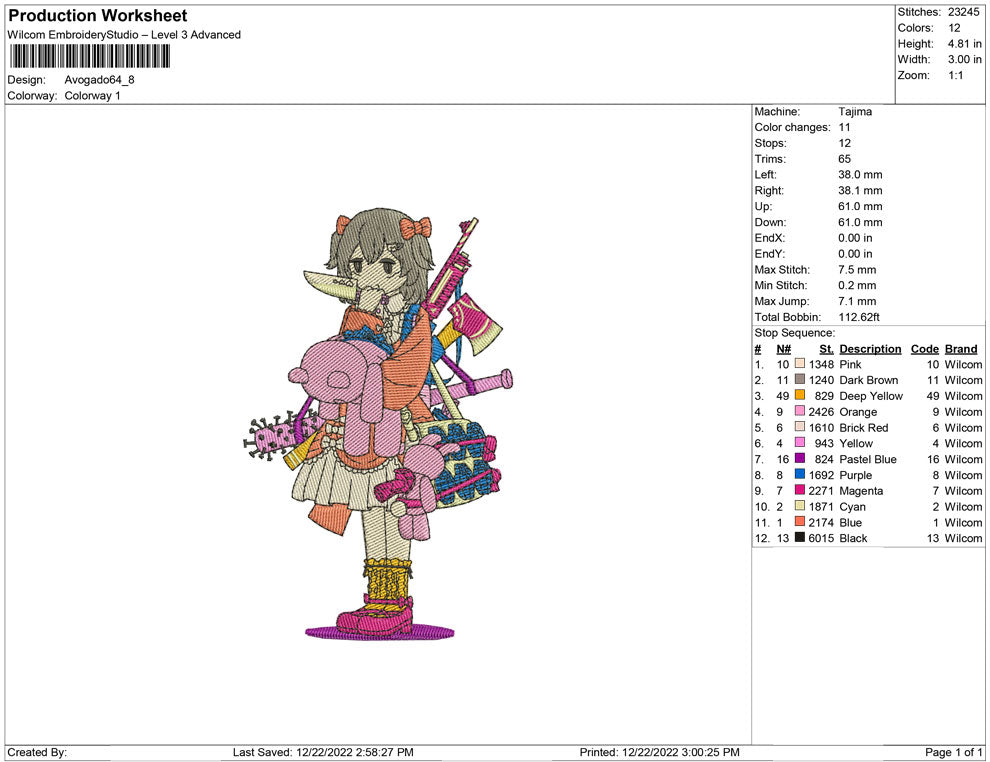Click the trims value '65'
This screenshot has height=762, width=990.
click(844, 159)
